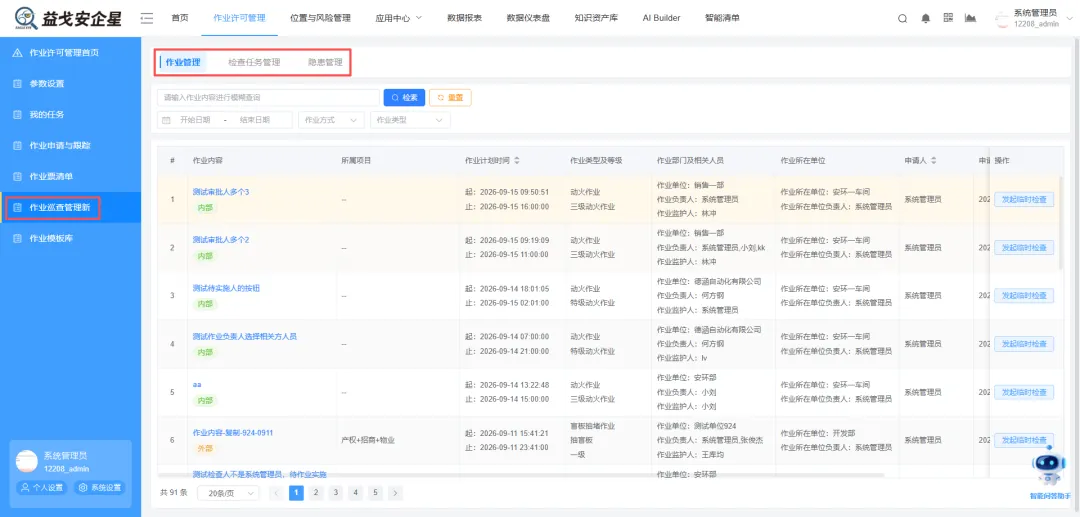The image size is (1080, 517).
Task: Sort by 申请人 column arrows
Action: pos(933,160)
